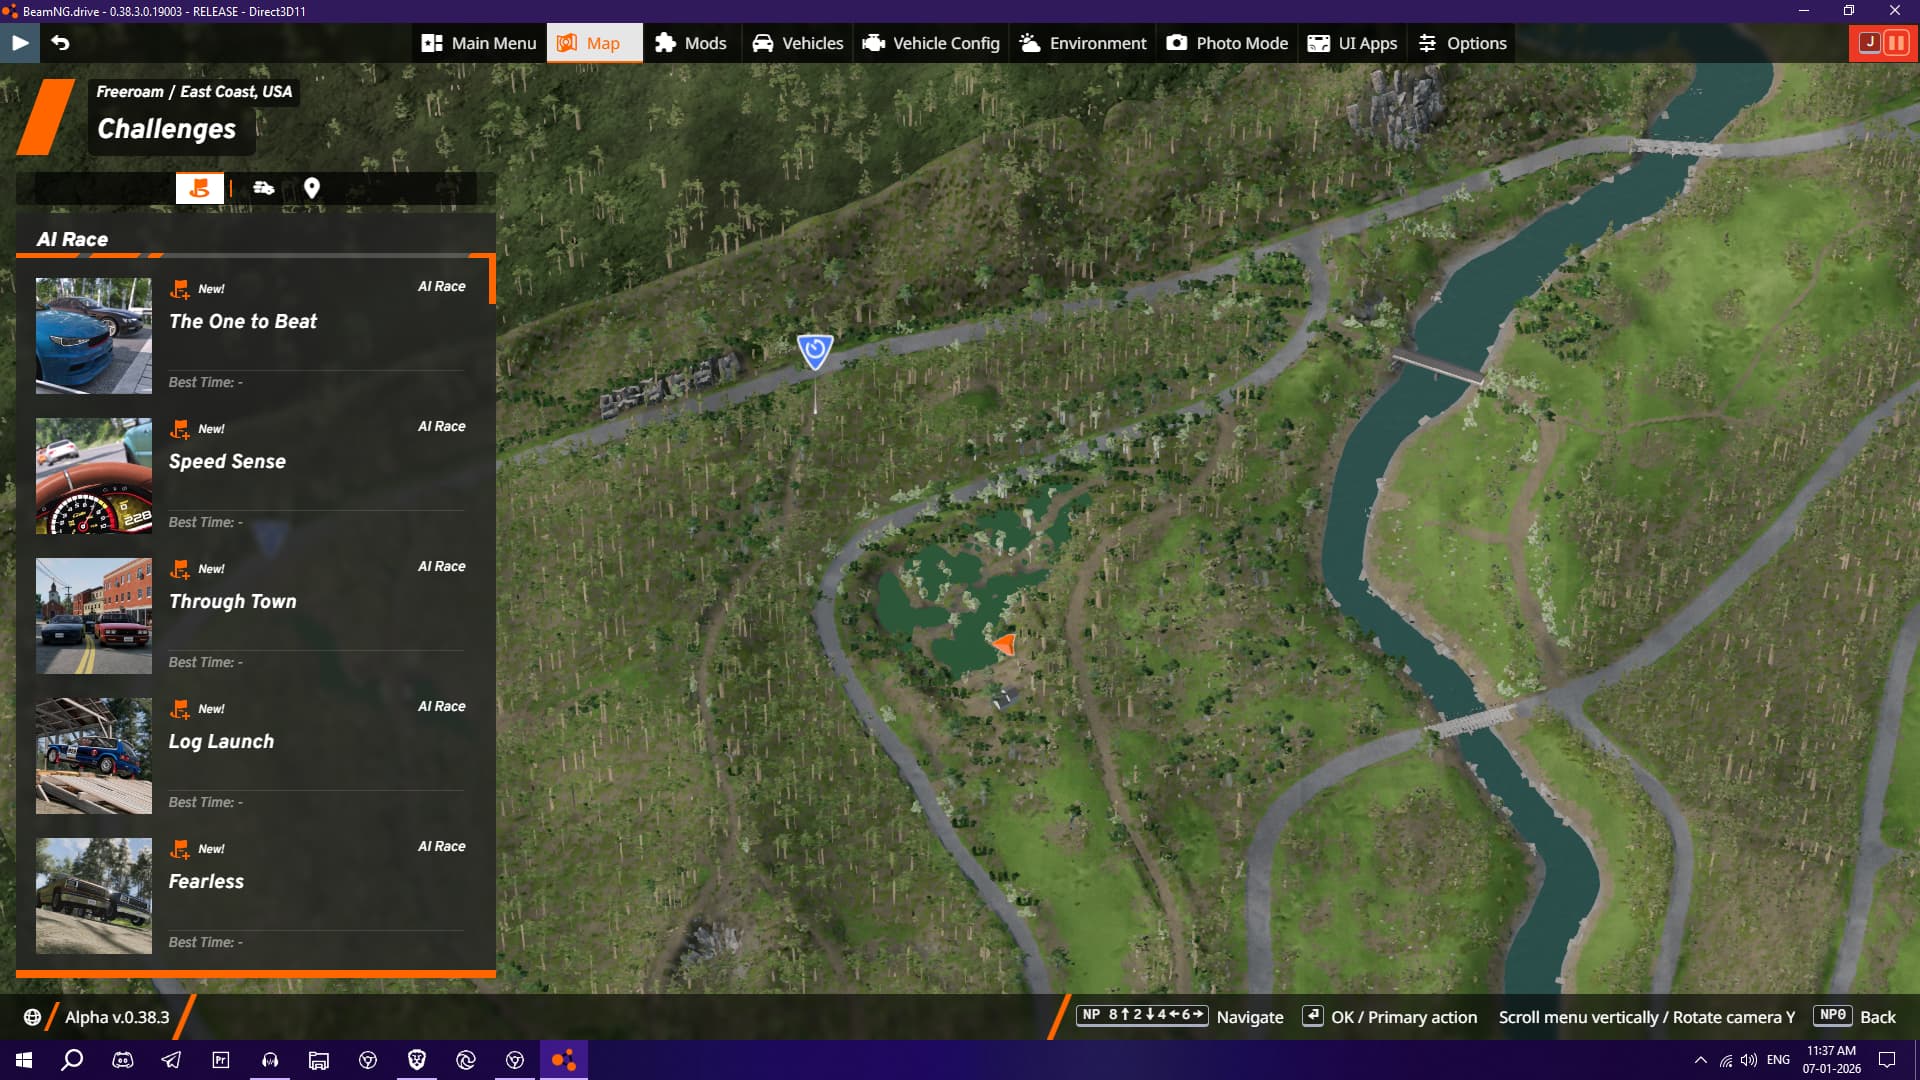
Task: Click the orange challenge list scrollbar
Action: (492, 280)
